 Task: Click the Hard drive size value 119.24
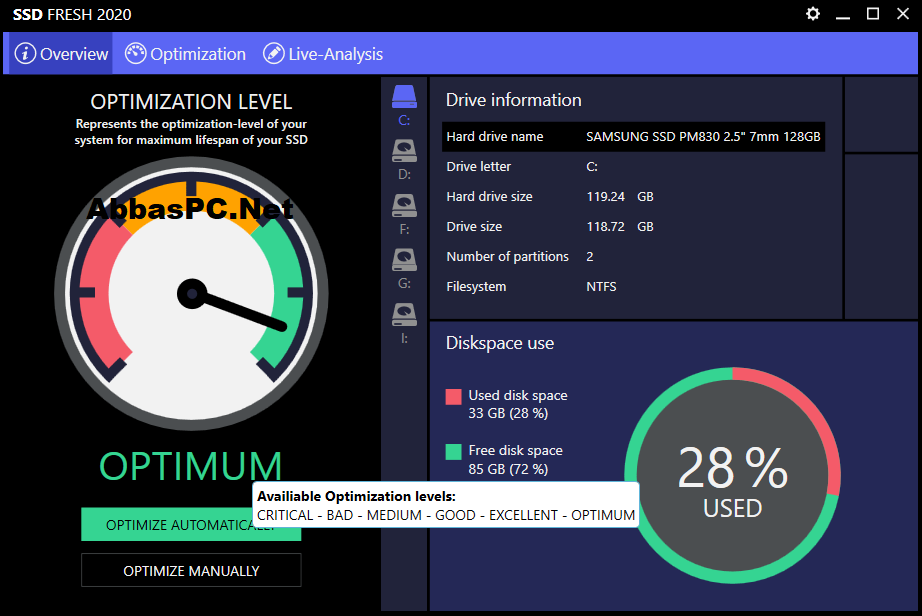pos(605,196)
